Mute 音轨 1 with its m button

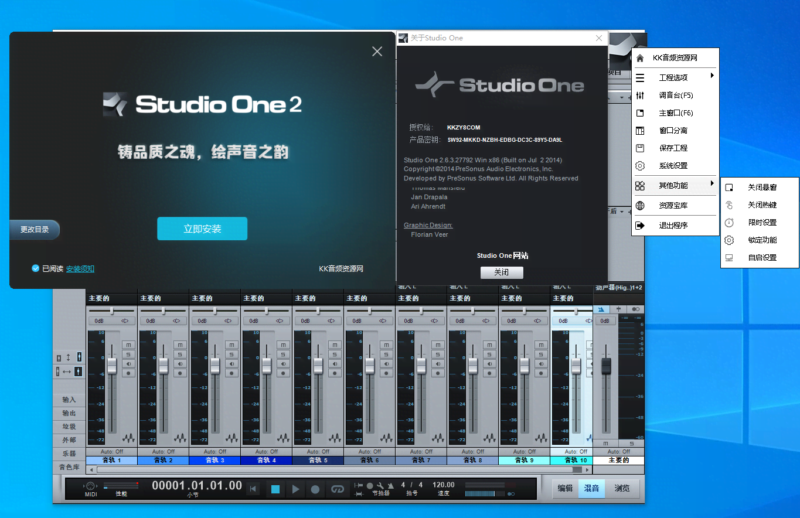[128, 345]
